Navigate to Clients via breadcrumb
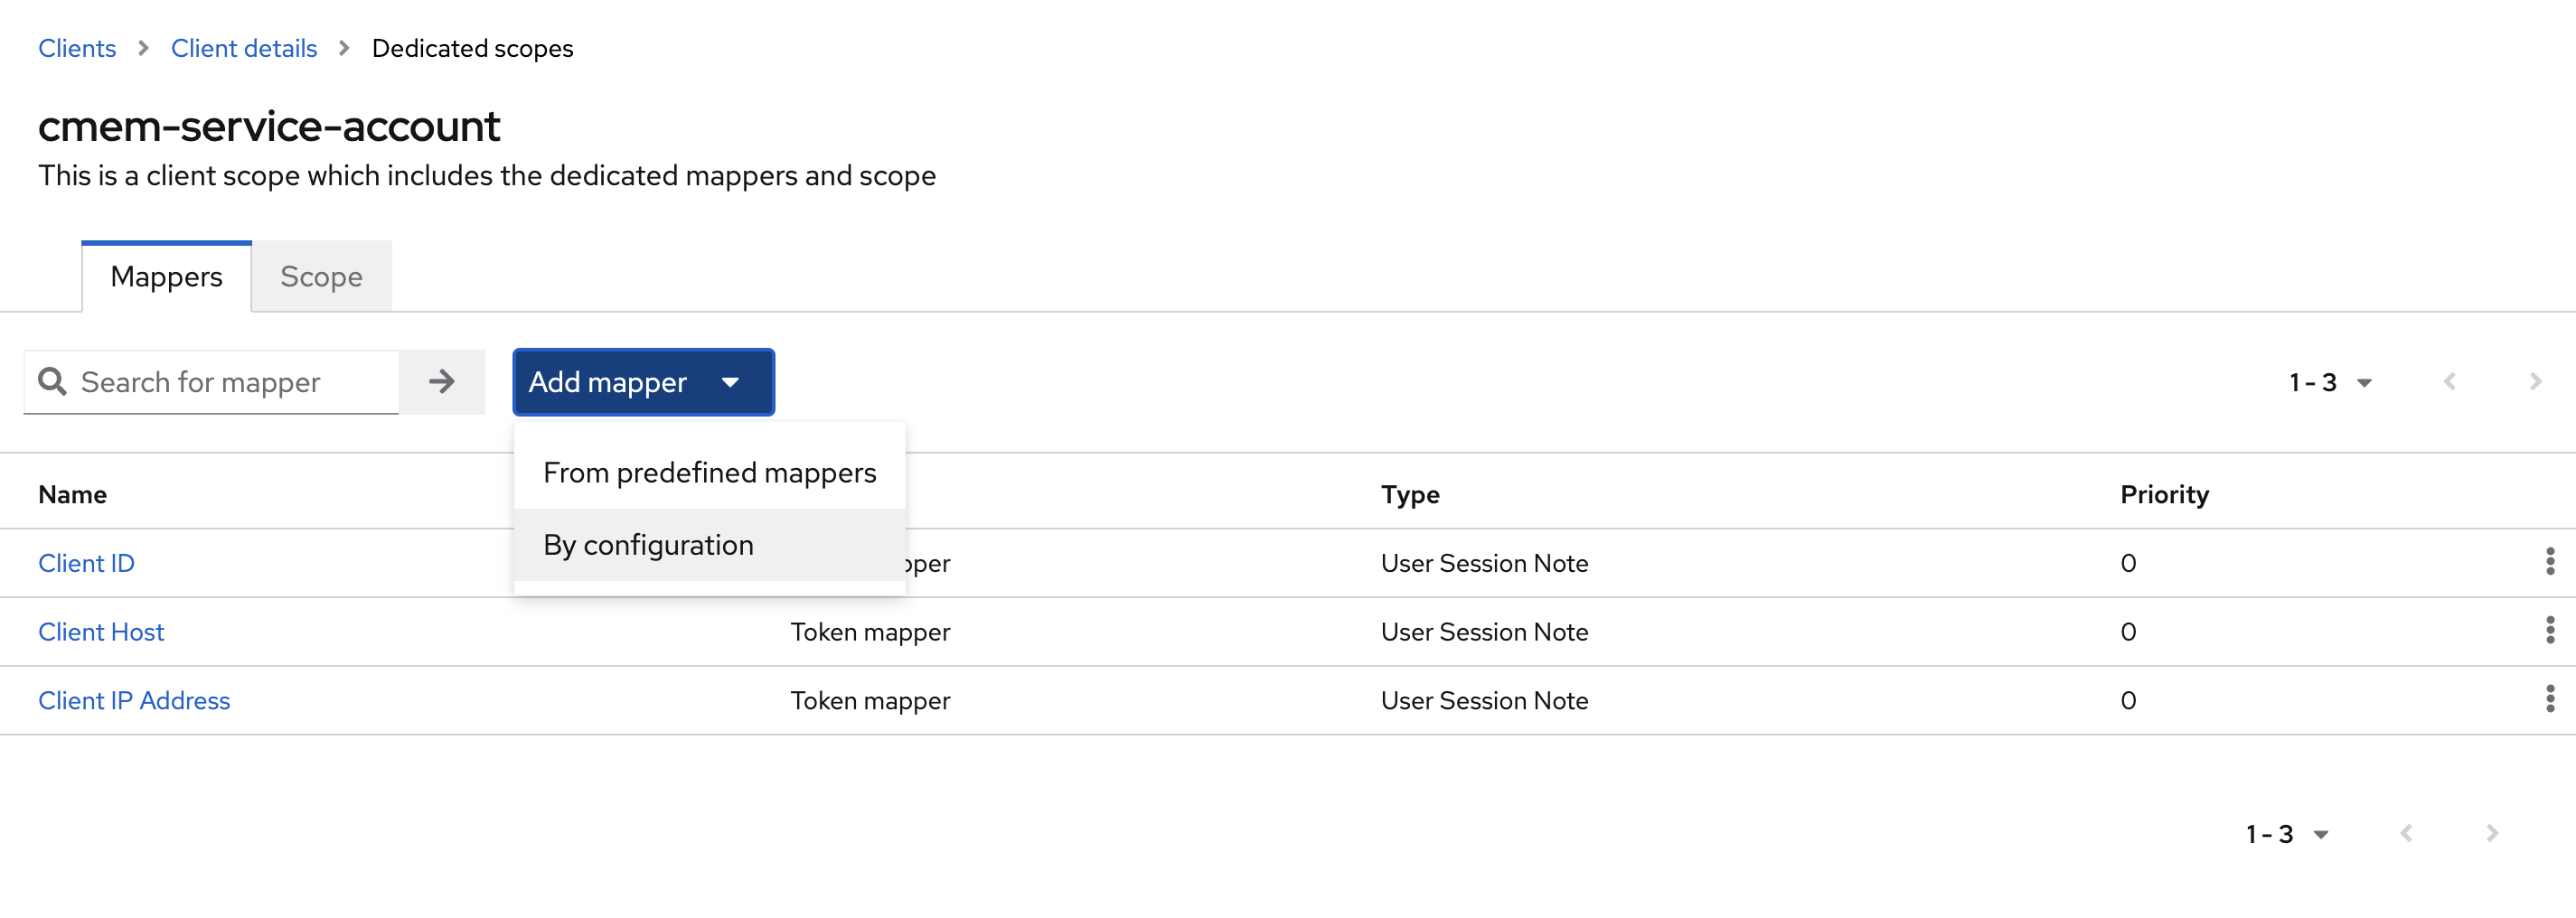The width and height of the screenshot is (2576, 918). pos(77,47)
